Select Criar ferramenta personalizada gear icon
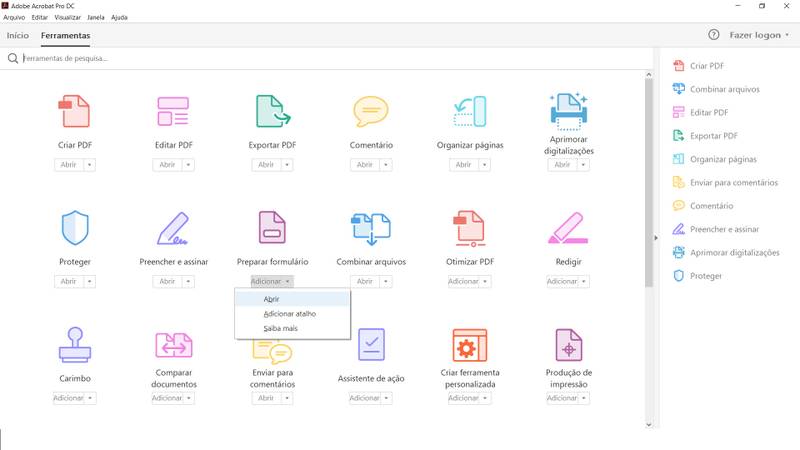 pyautogui.click(x=469, y=345)
